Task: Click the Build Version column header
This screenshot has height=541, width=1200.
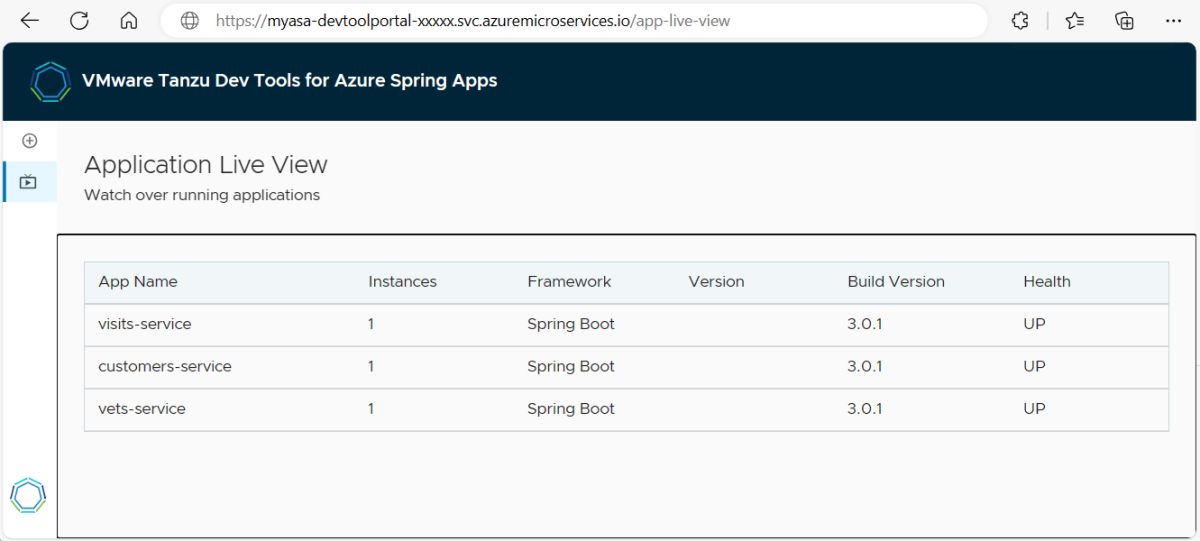Action: coord(895,282)
